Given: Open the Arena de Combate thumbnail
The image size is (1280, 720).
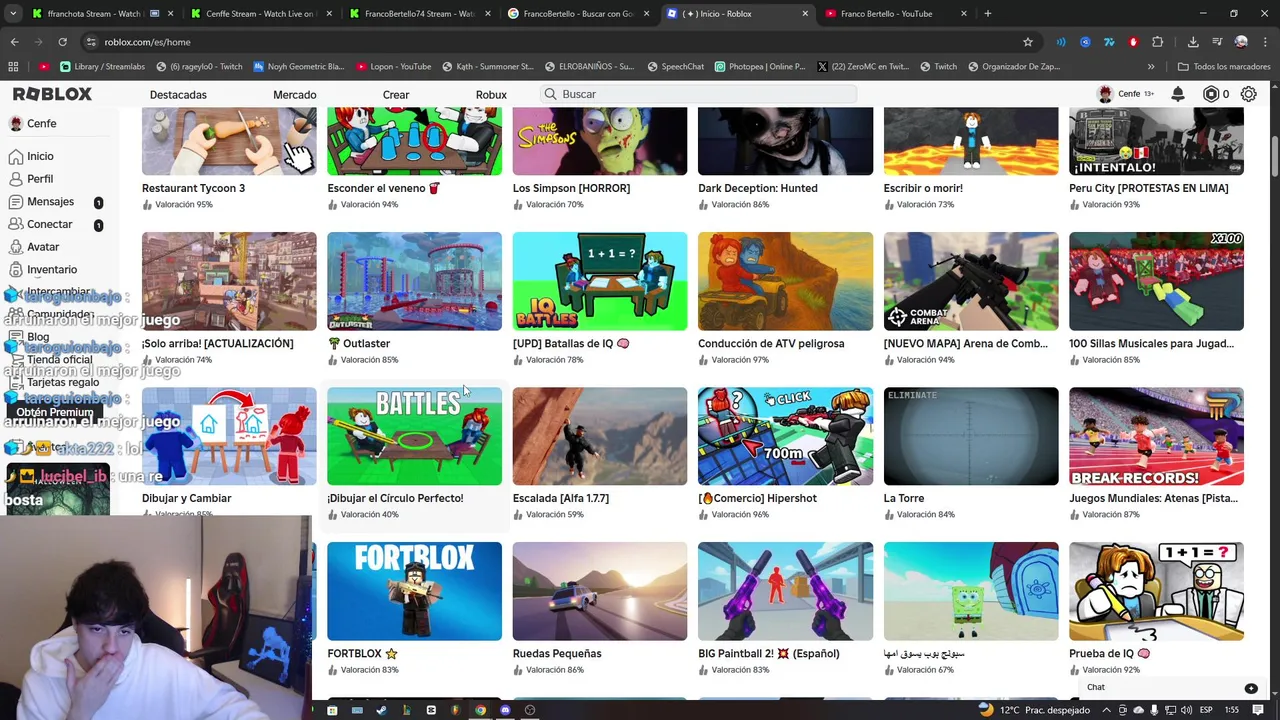Looking at the screenshot, I should 971,281.
